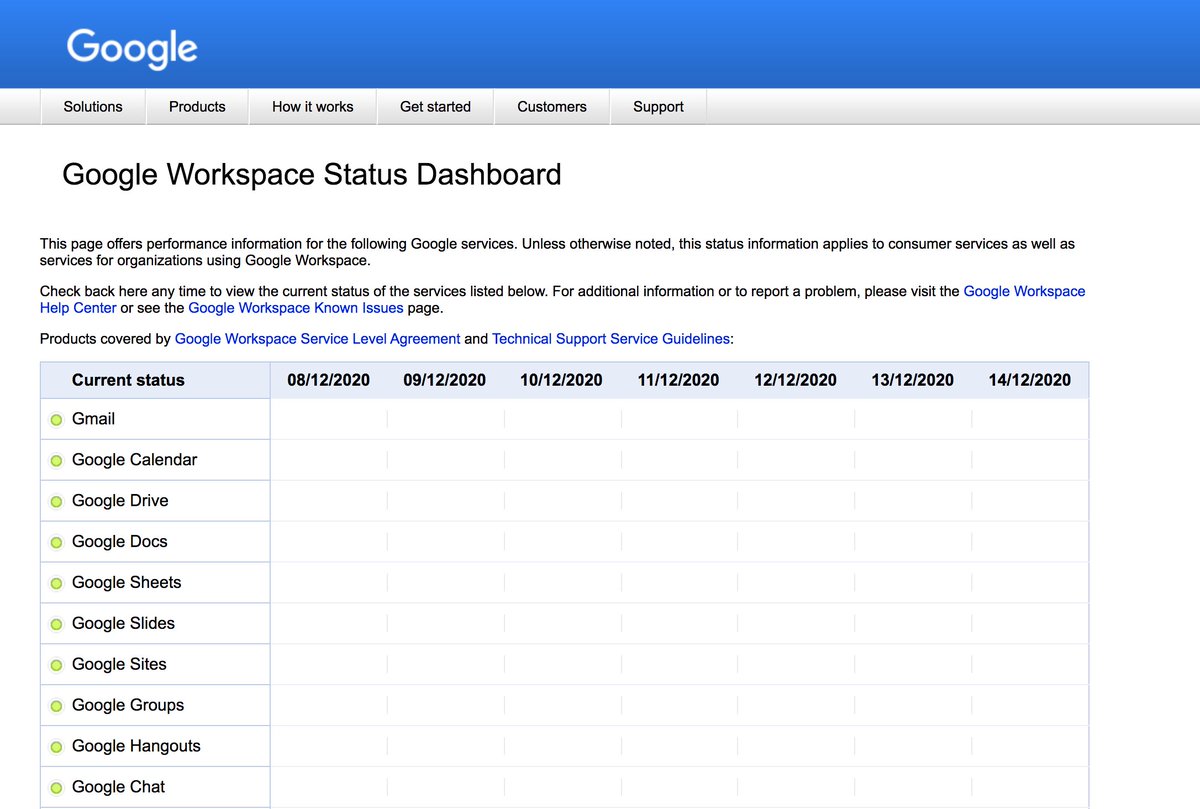
Task: Open the Solutions menu item
Action: [92, 106]
